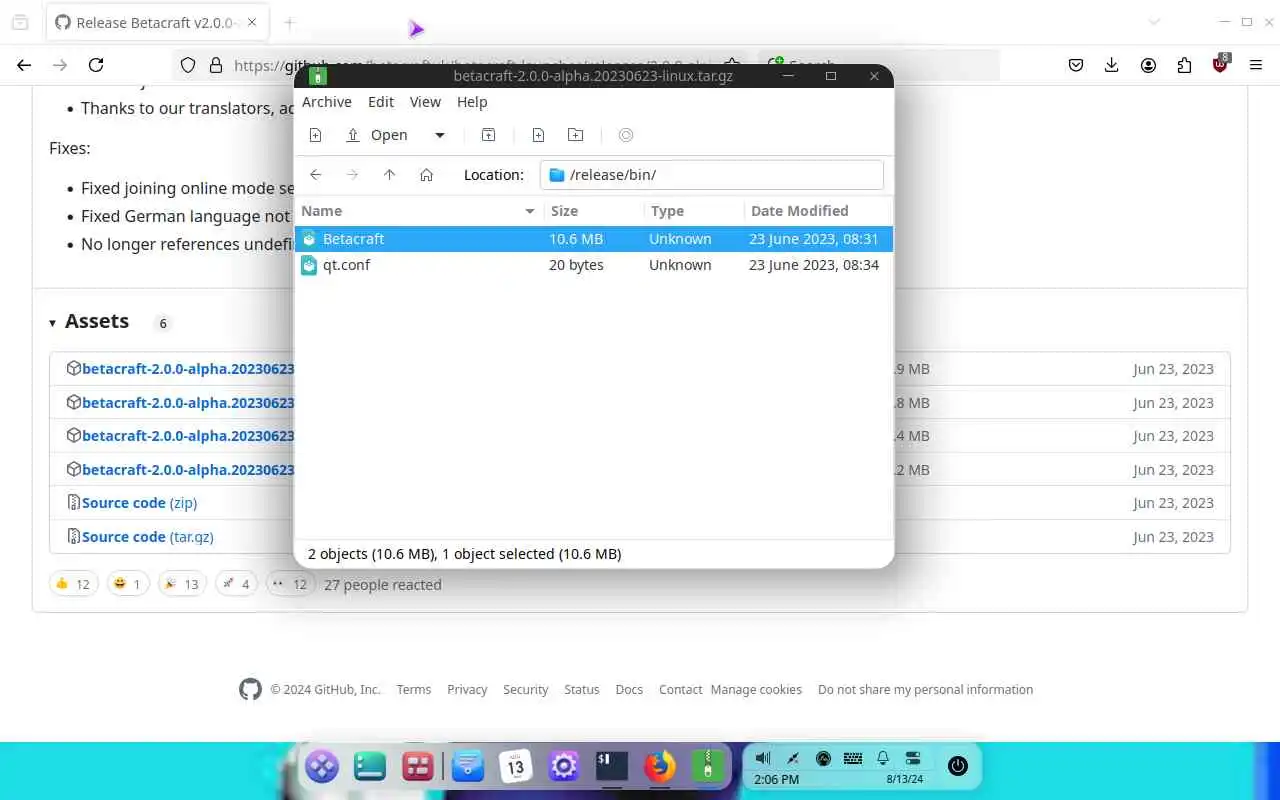Click the Location path field
The height and width of the screenshot is (800, 1280).
click(x=712, y=175)
